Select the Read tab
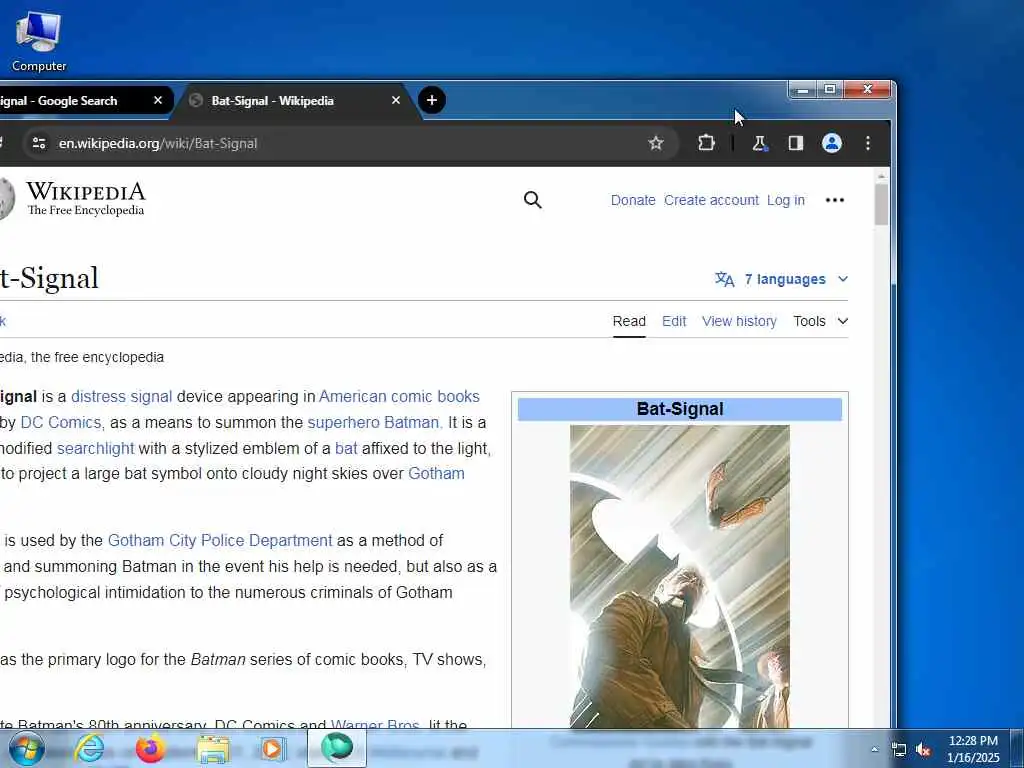Viewport: 1024px width, 768px height. (x=629, y=321)
